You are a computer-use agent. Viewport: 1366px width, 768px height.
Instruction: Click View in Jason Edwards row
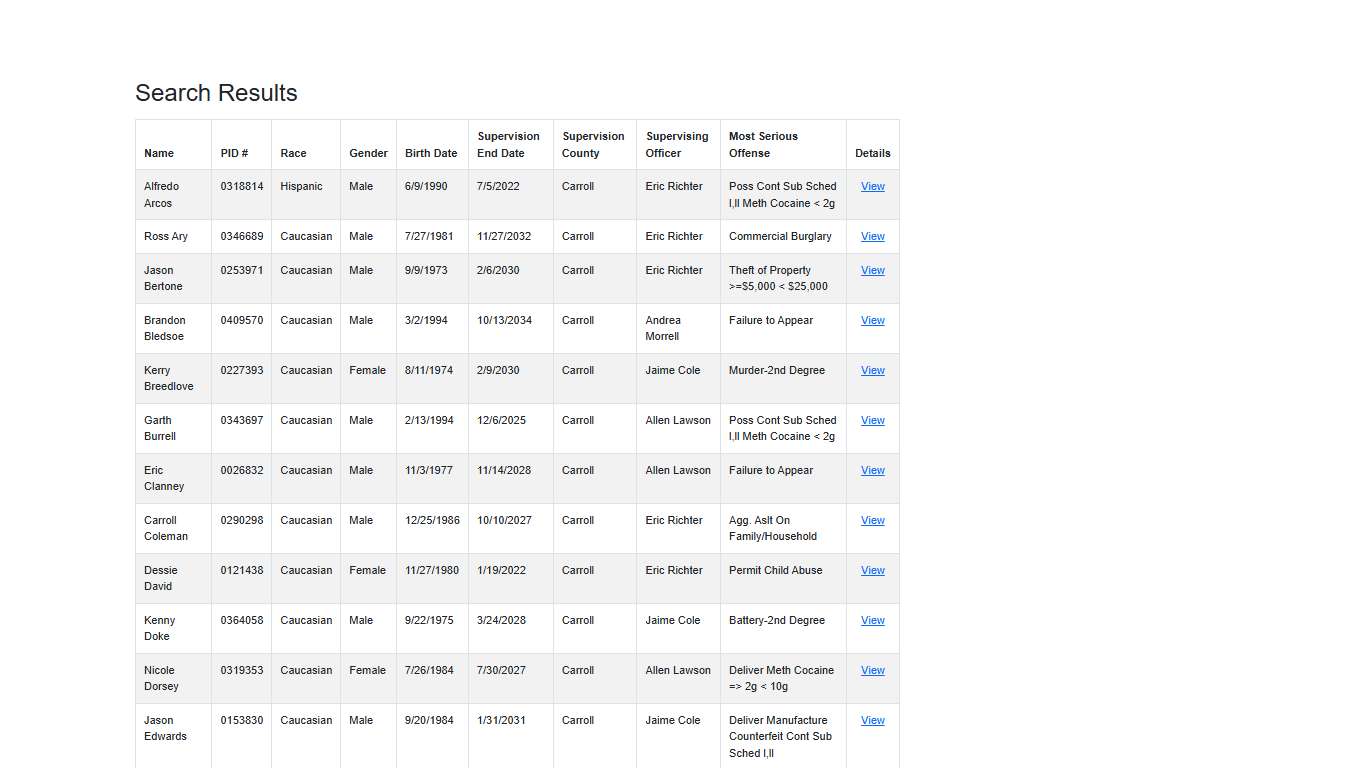click(872, 721)
